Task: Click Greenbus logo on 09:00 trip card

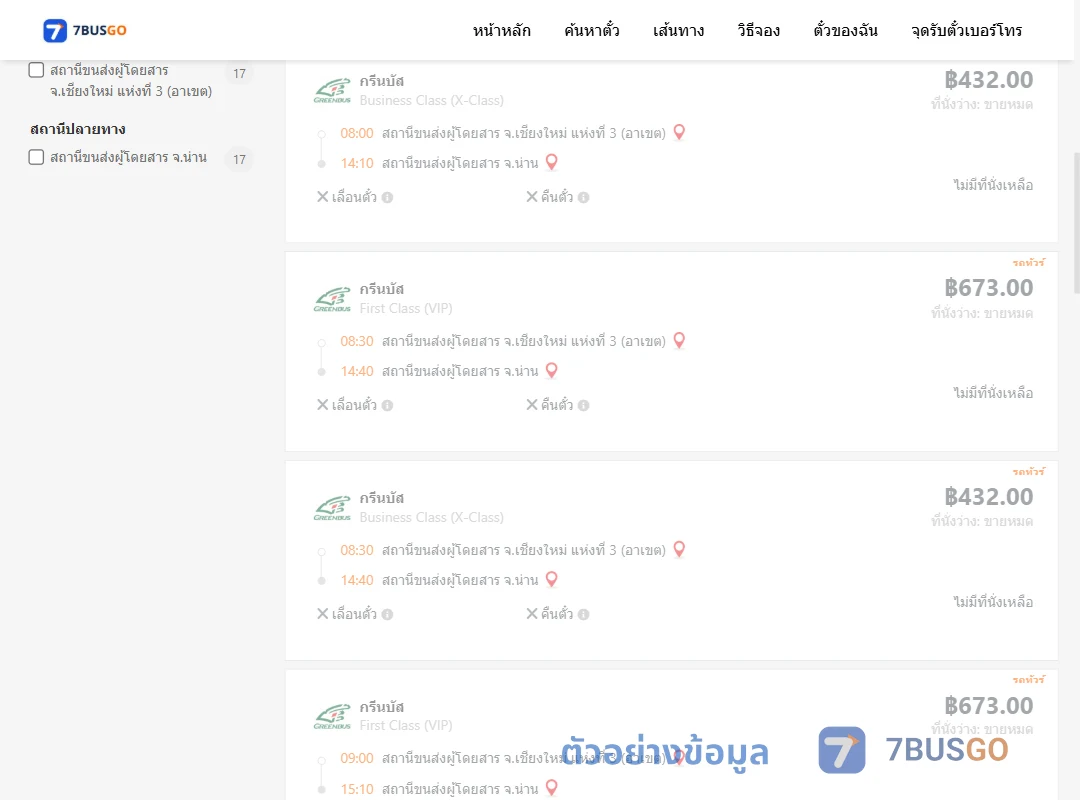Action: [332, 717]
